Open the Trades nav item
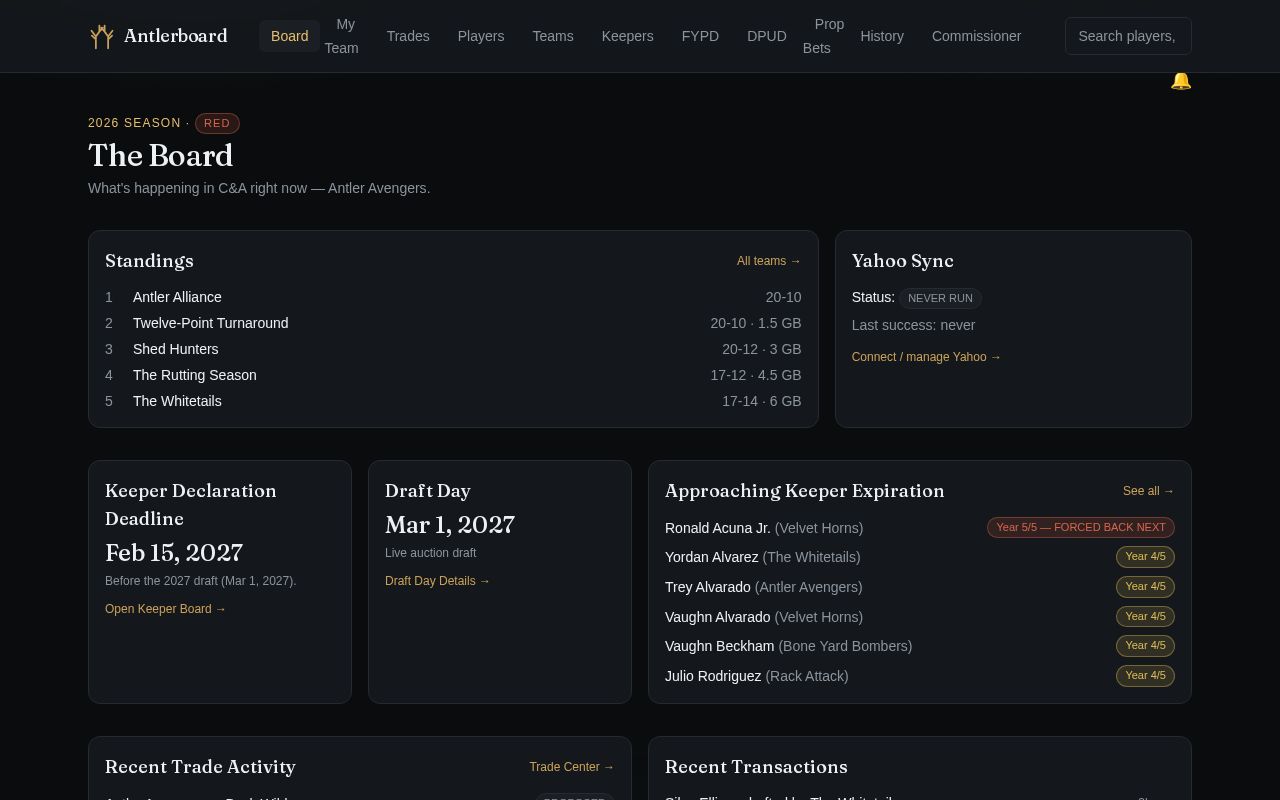Viewport: 1280px width, 800px height. pyautogui.click(x=408, y=36)
